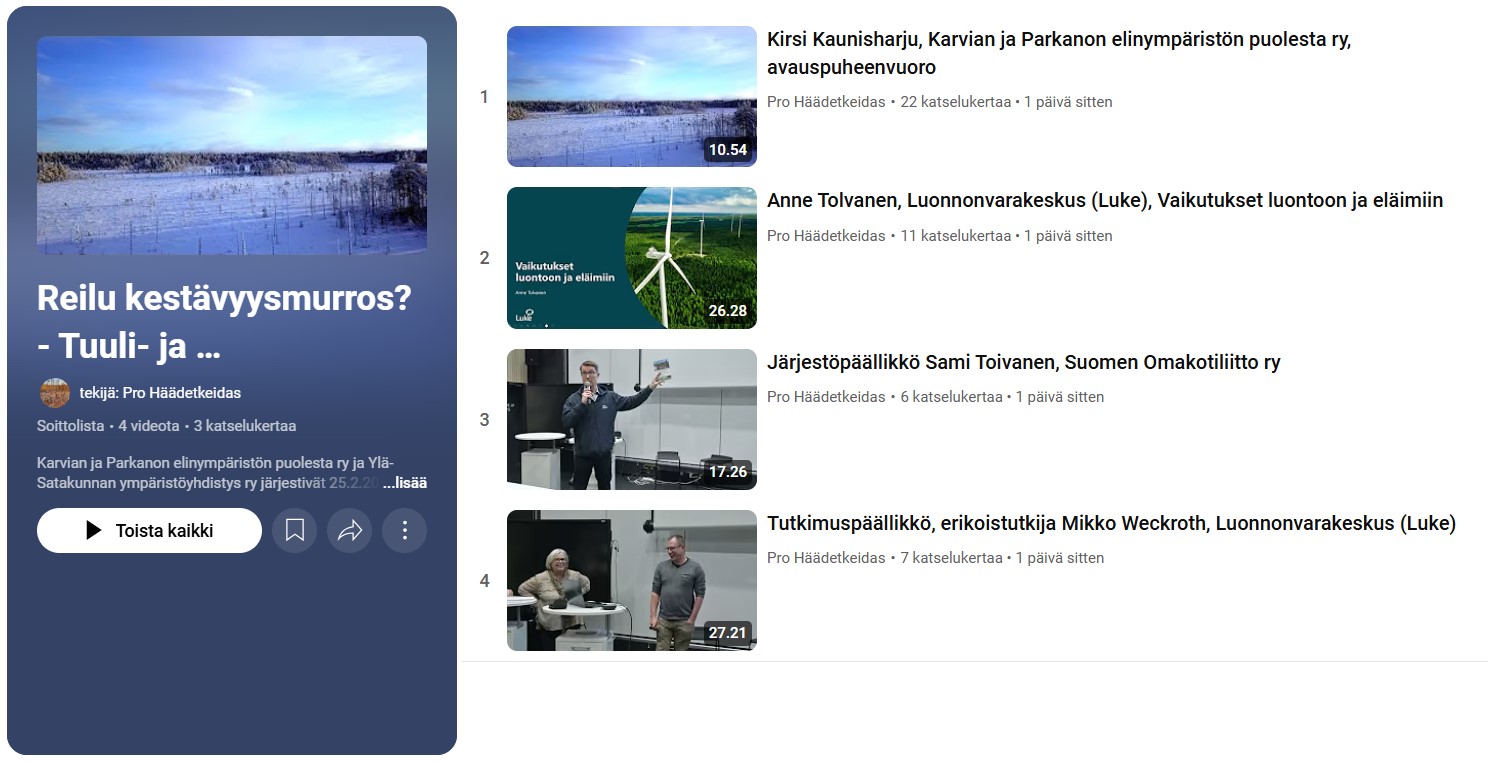Click the wind turbine thumbnail of video 2

point(632,257)
